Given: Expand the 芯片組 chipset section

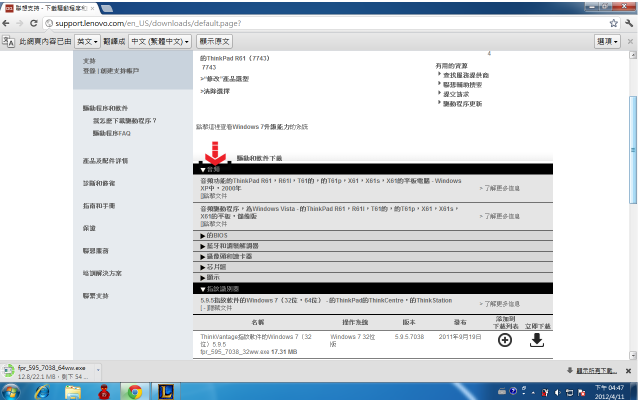Looking at the screenshot, I should click(373, 267).
